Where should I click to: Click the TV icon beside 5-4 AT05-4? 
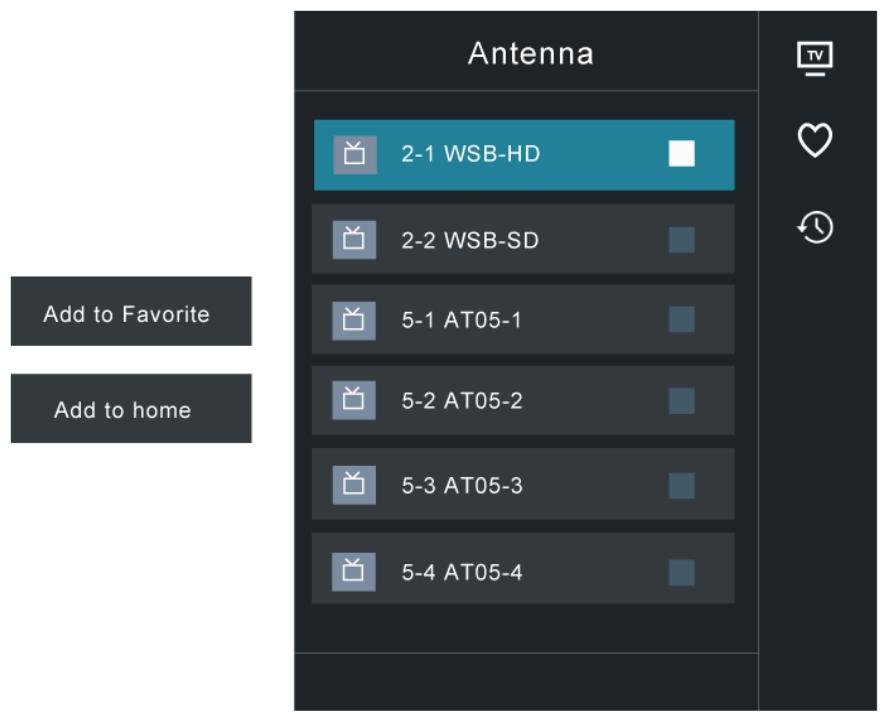tap(354, 572)
